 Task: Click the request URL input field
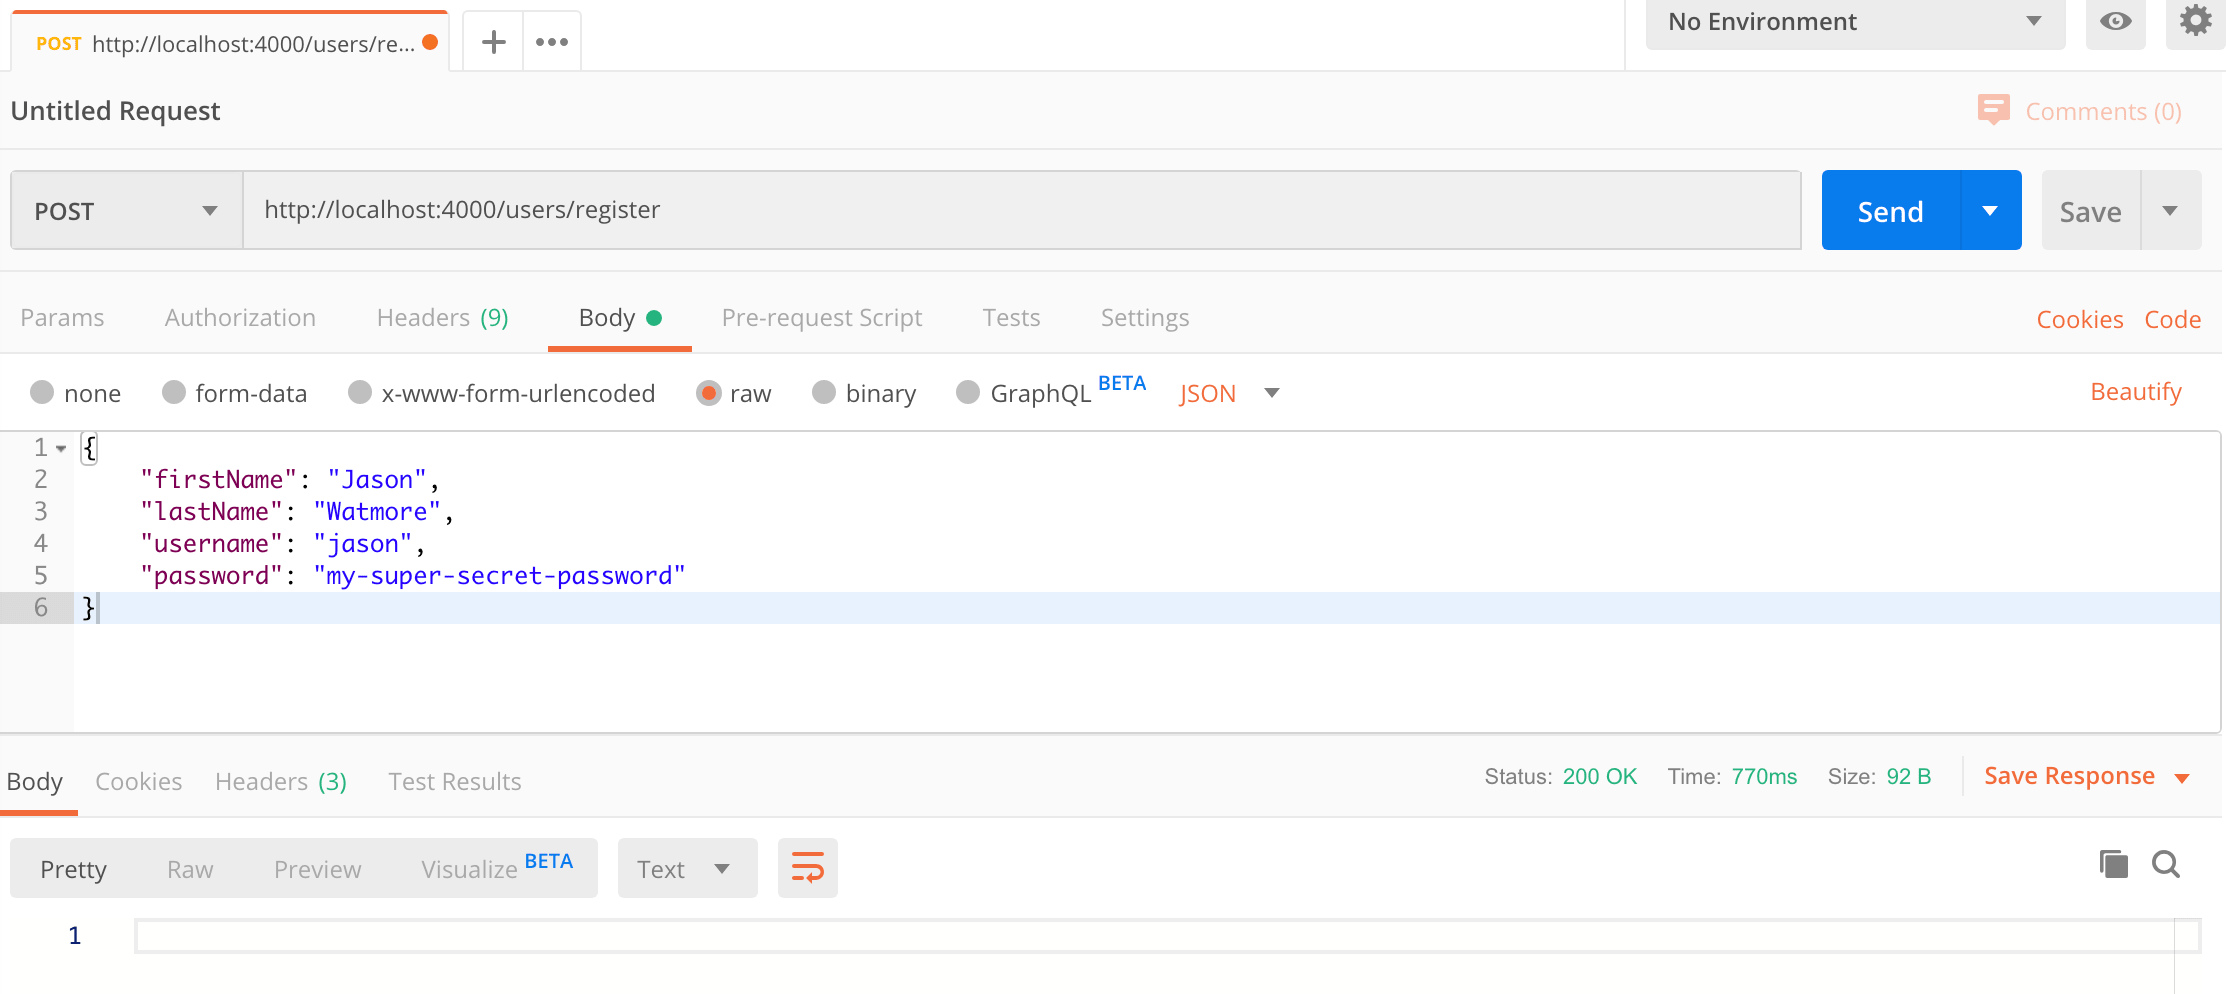click(x=1020, y=210)
